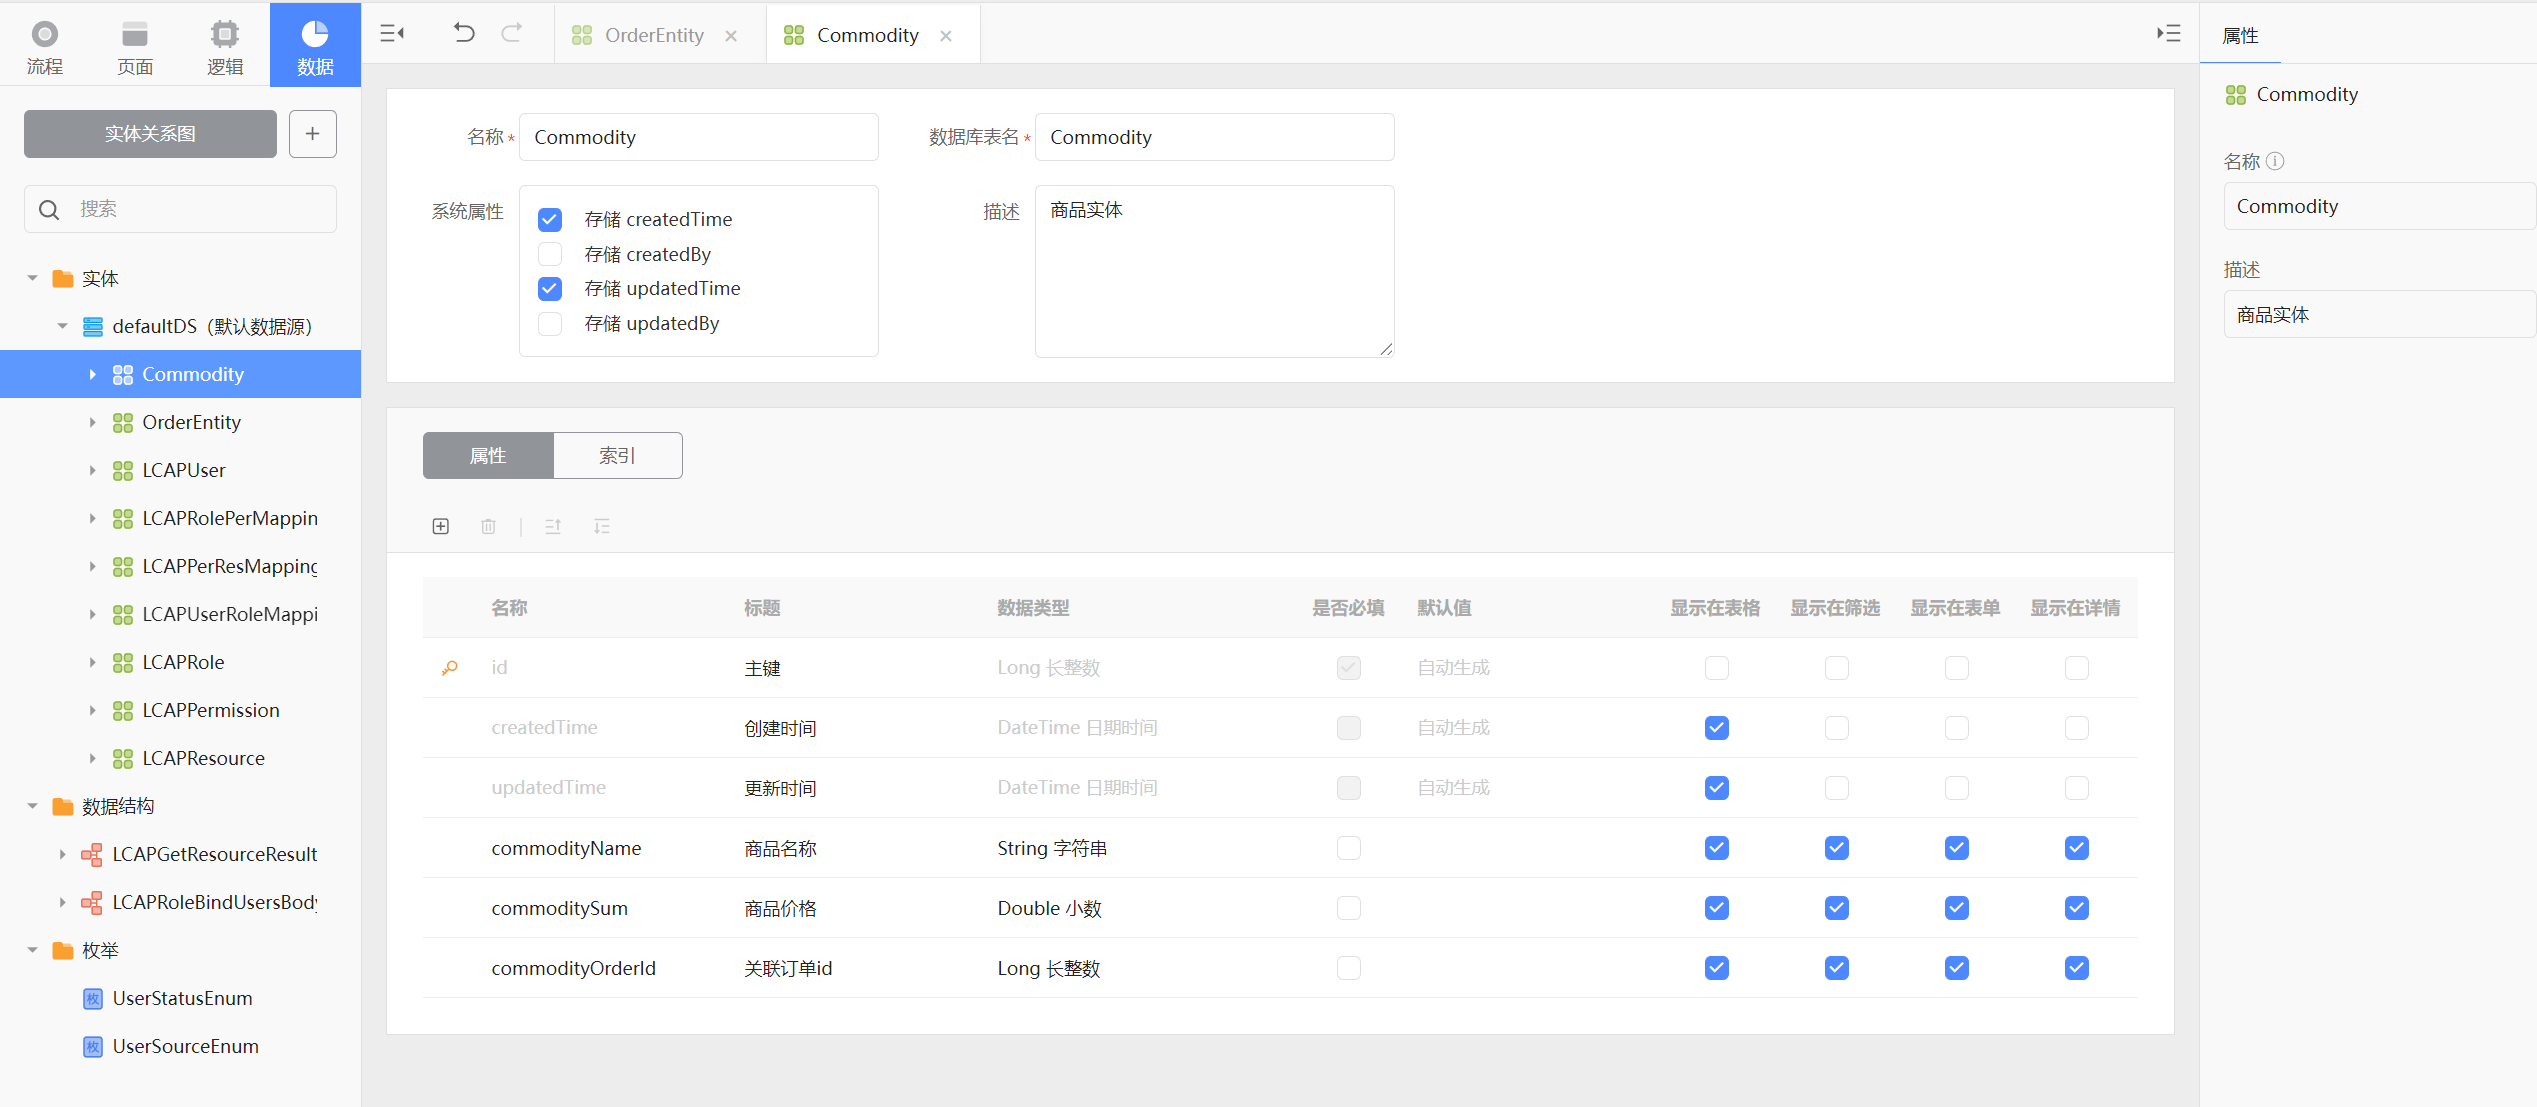Click the redo arrow icon
This screenshot has width=2537, height=1107.
pos(511,33)
